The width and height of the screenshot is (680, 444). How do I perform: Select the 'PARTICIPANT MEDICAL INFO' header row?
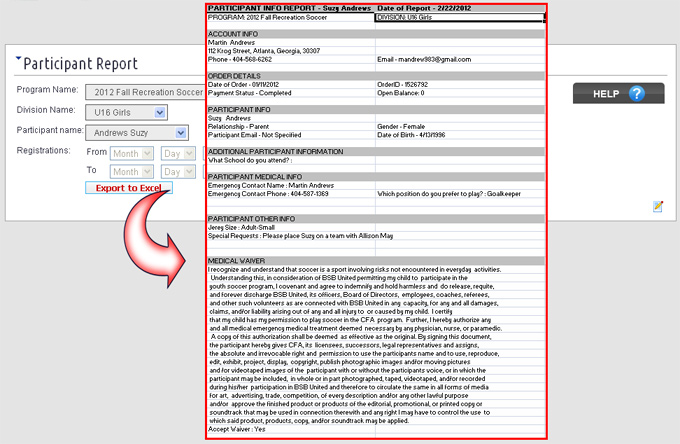(376, 177)
